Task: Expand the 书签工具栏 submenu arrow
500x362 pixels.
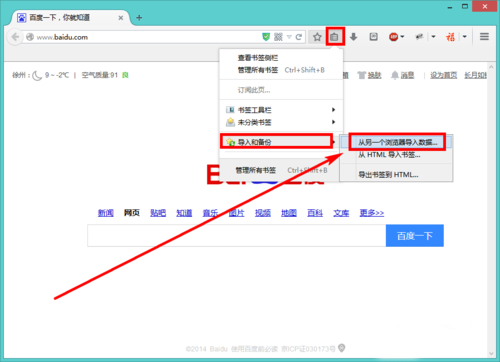Action: (333, 110)
